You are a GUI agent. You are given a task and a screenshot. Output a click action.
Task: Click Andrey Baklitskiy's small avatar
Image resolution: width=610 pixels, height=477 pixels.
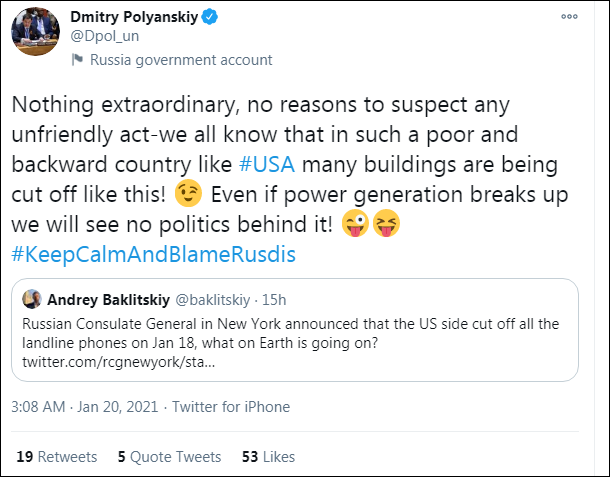tap(32, 299)
